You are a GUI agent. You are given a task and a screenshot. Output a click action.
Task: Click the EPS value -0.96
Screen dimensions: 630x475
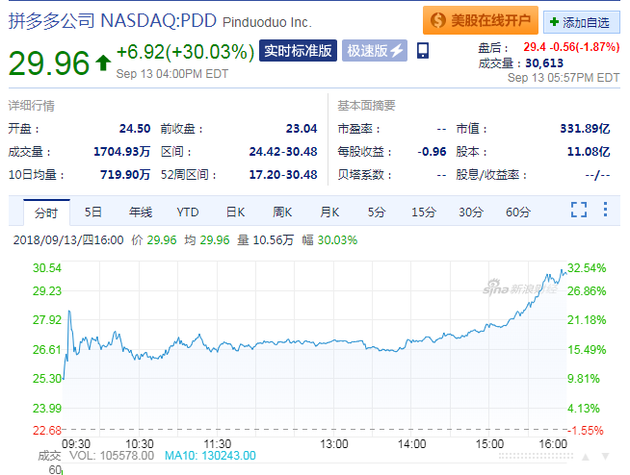click(x=432, y=152)
